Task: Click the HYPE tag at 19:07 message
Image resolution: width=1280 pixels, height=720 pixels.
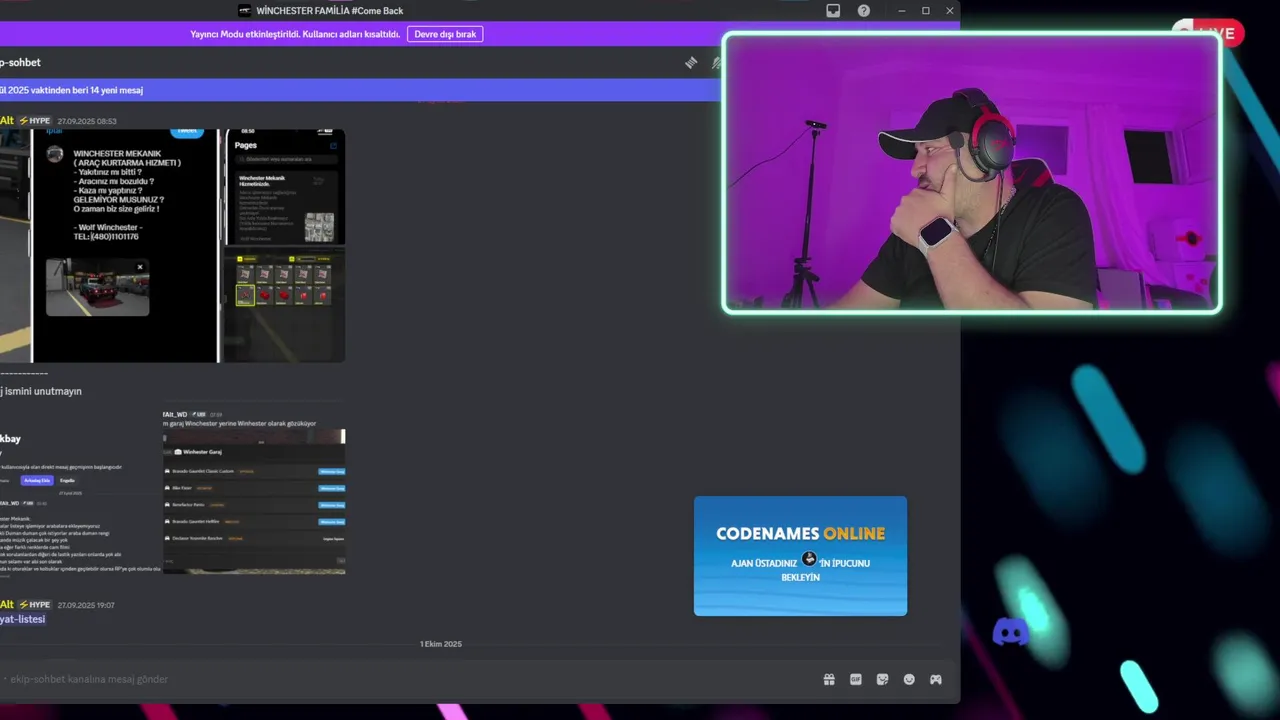Action: point(35,605)
